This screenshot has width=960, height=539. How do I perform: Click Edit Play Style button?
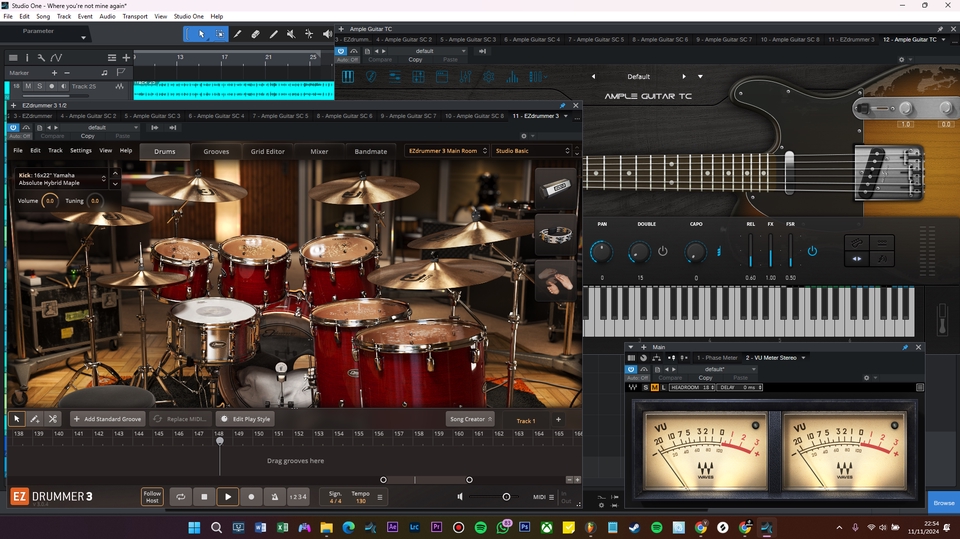tap(246, 419)
